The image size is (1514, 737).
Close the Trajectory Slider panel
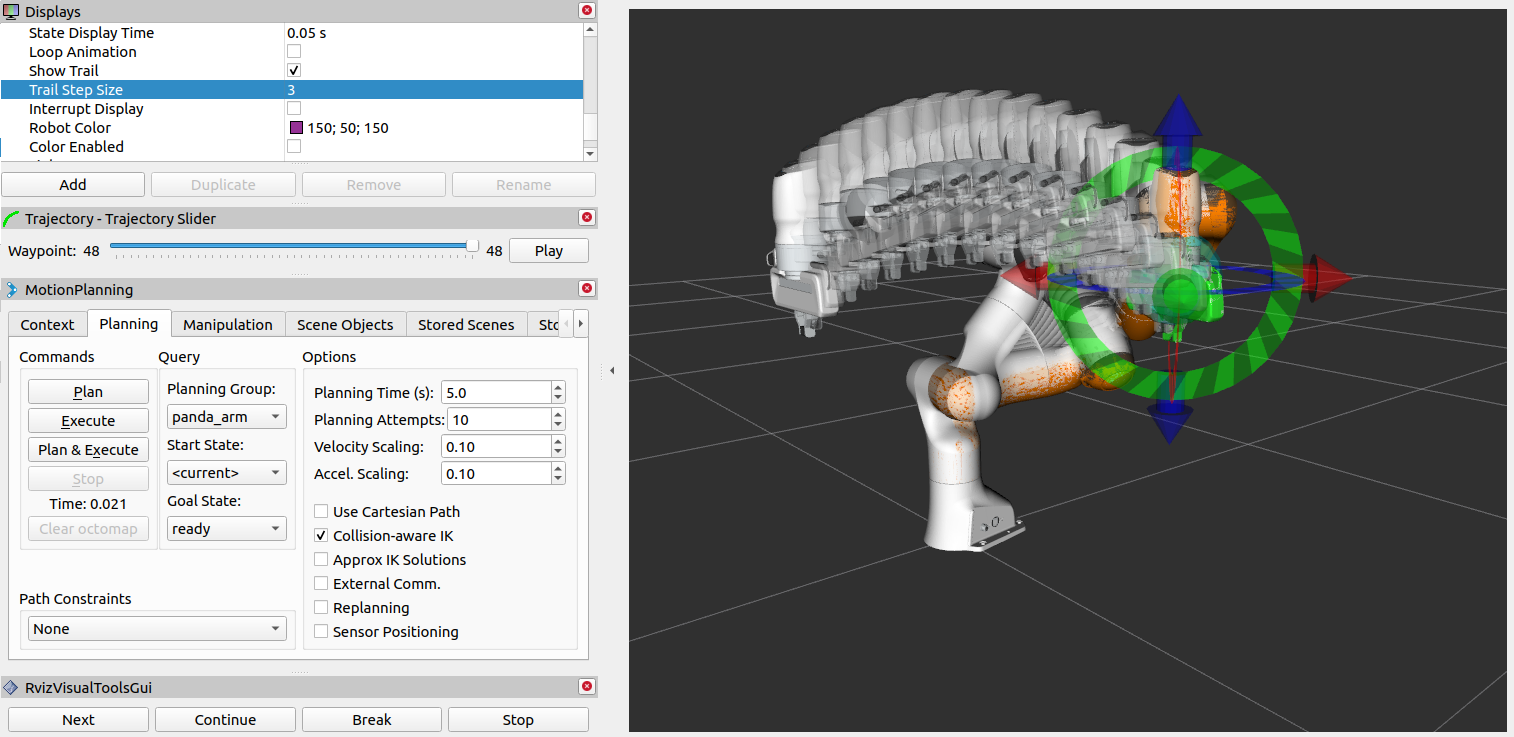(587, 217)
